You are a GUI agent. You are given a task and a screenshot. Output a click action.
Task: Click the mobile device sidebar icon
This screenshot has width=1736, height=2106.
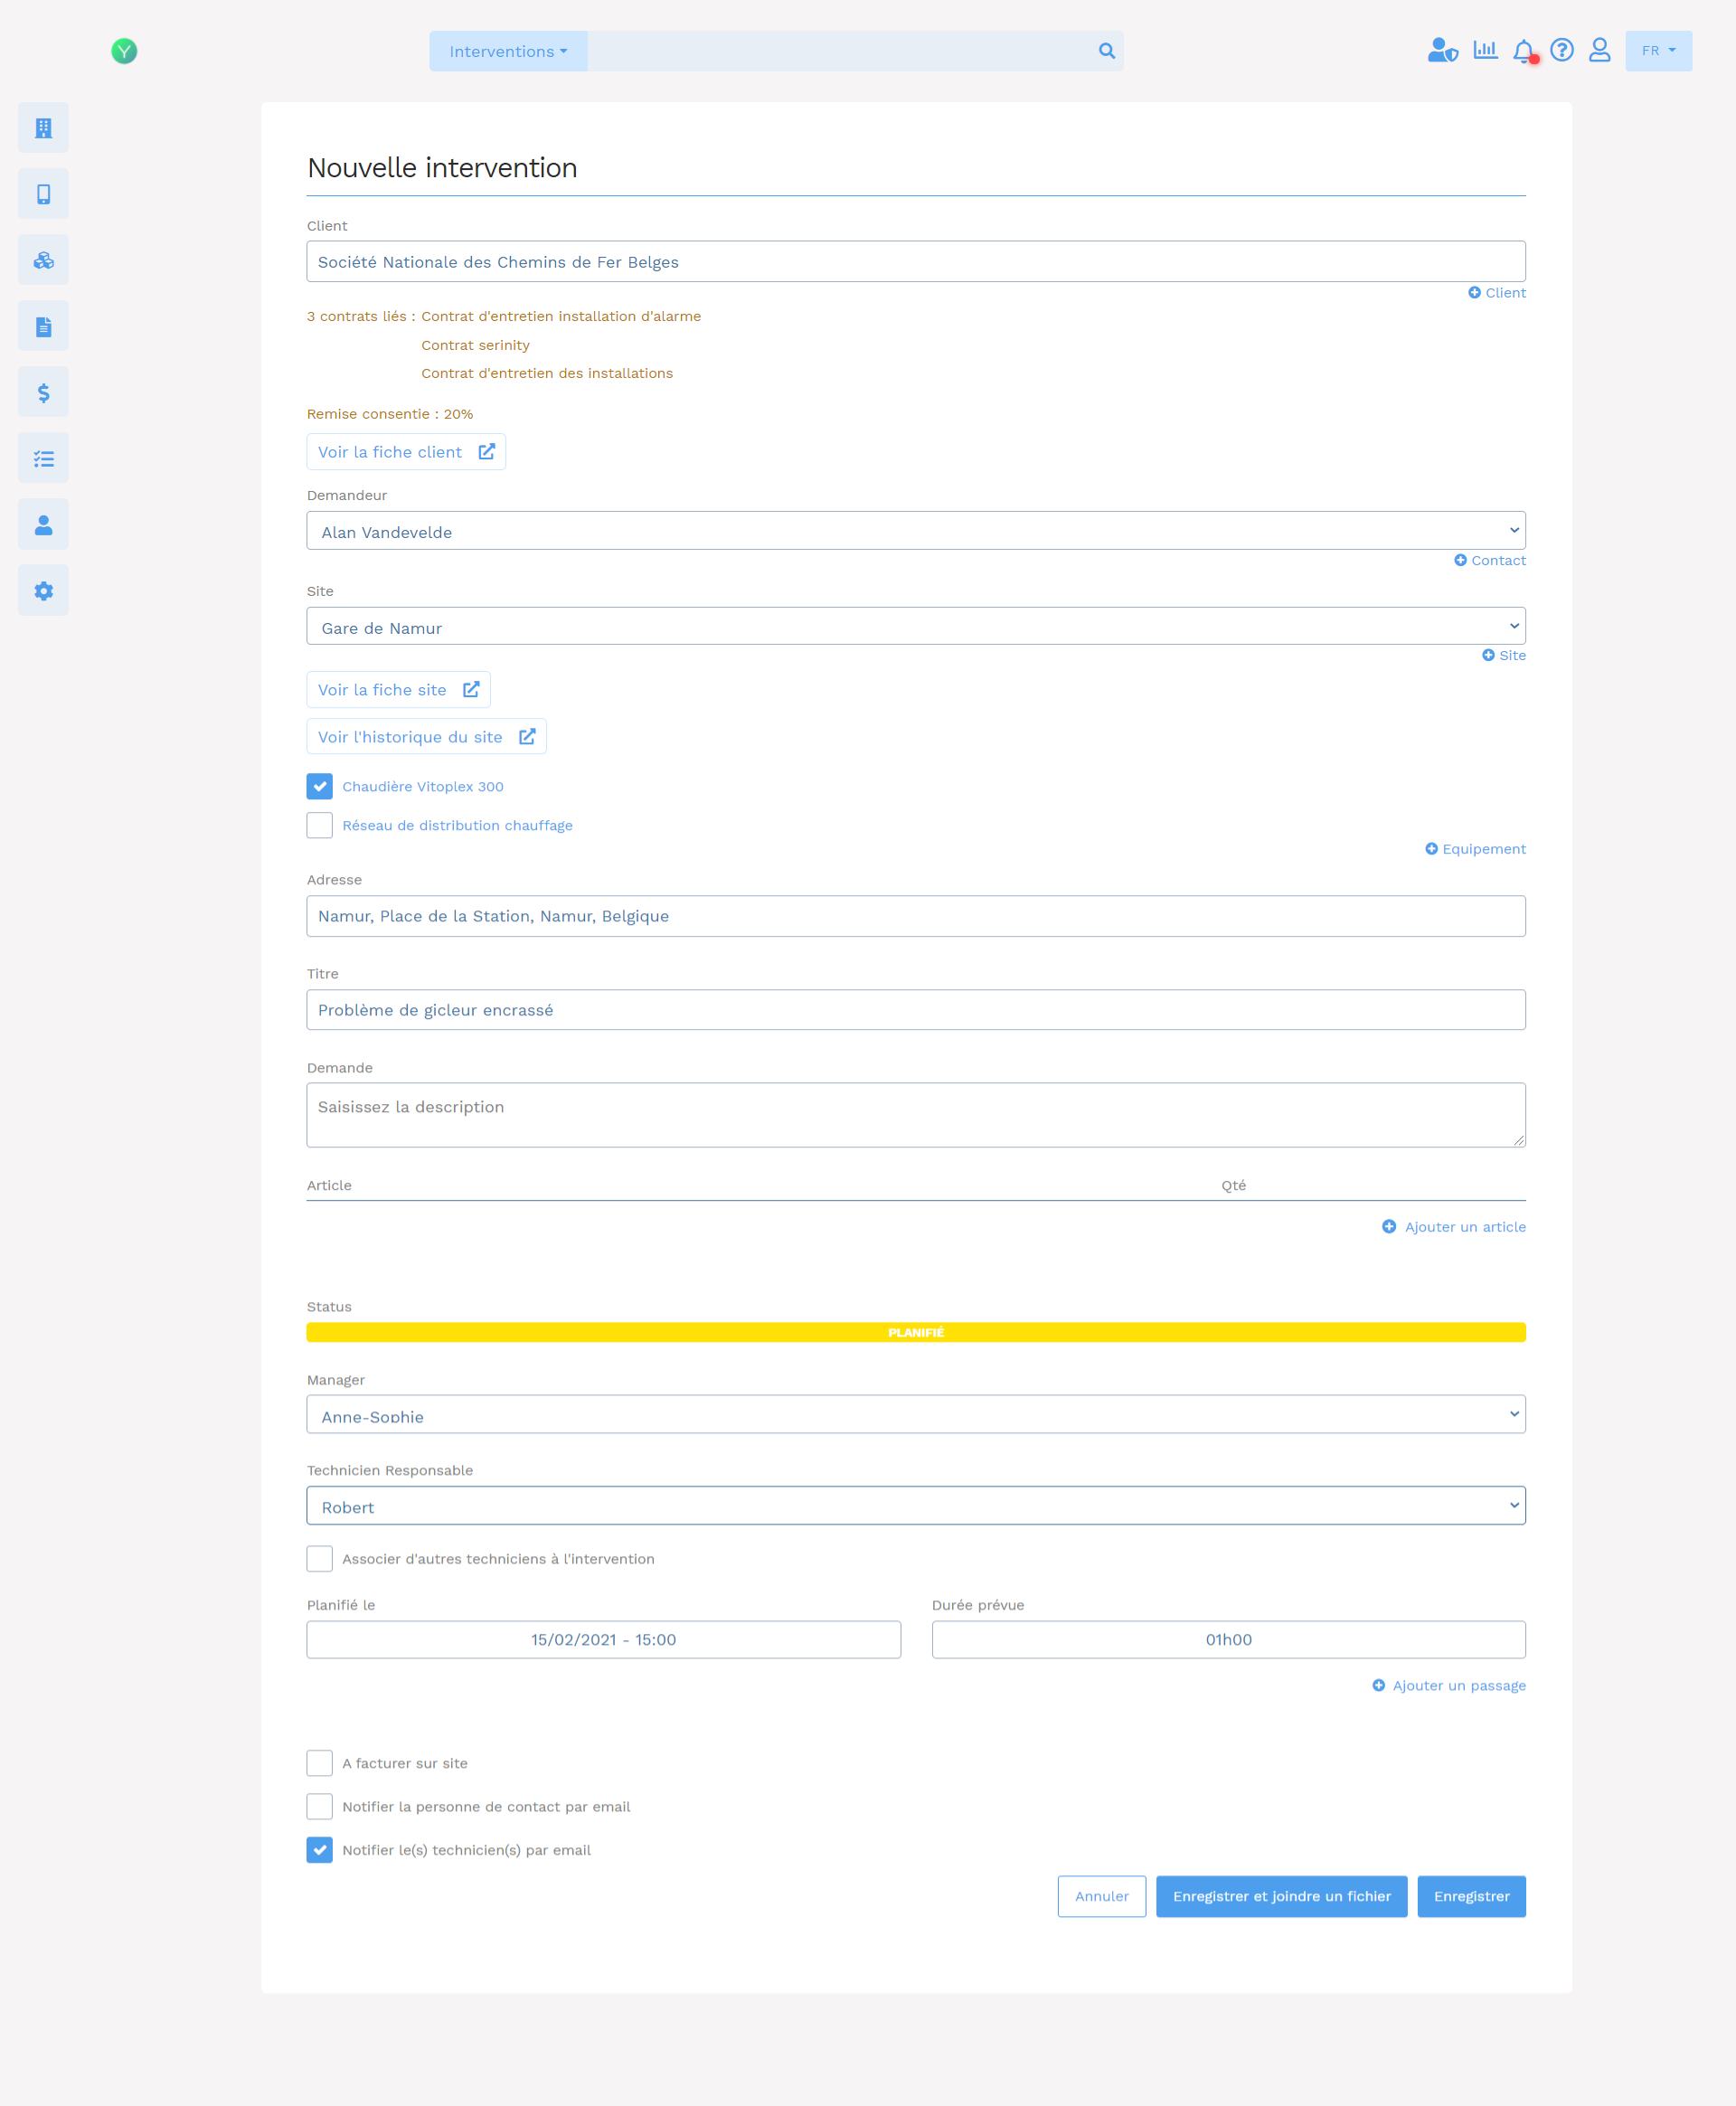pyautogui.click(x=43, y=194)
